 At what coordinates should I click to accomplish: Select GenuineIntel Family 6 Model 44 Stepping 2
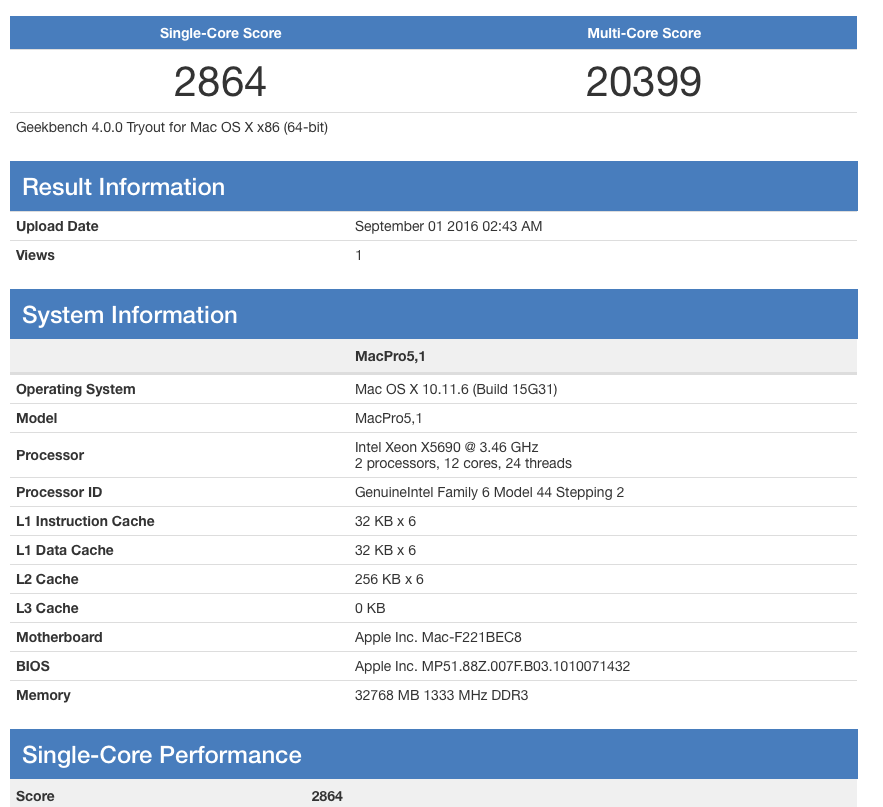pos(489,492)
